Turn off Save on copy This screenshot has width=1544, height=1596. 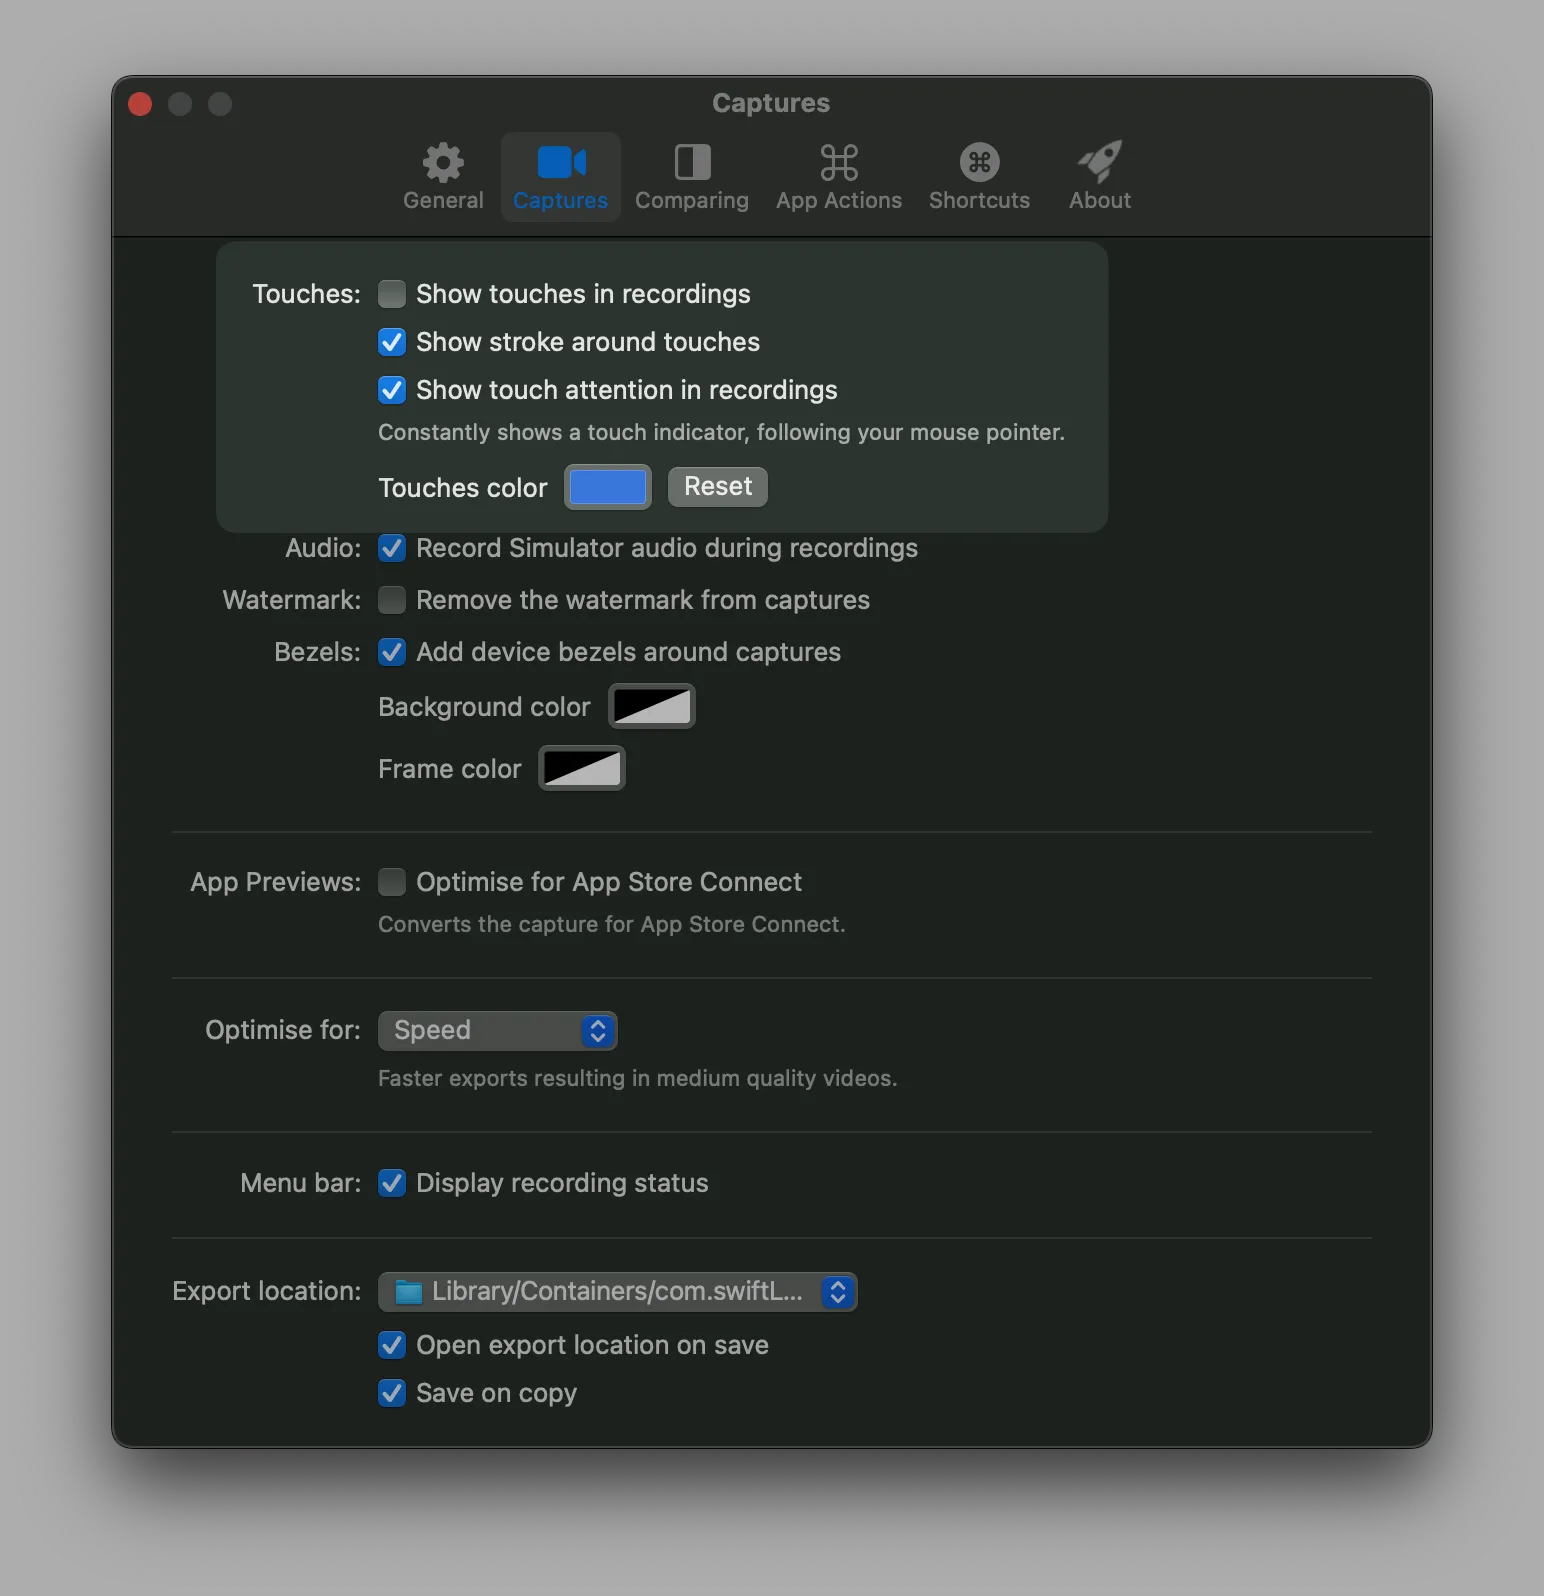tap(392, 1393)
